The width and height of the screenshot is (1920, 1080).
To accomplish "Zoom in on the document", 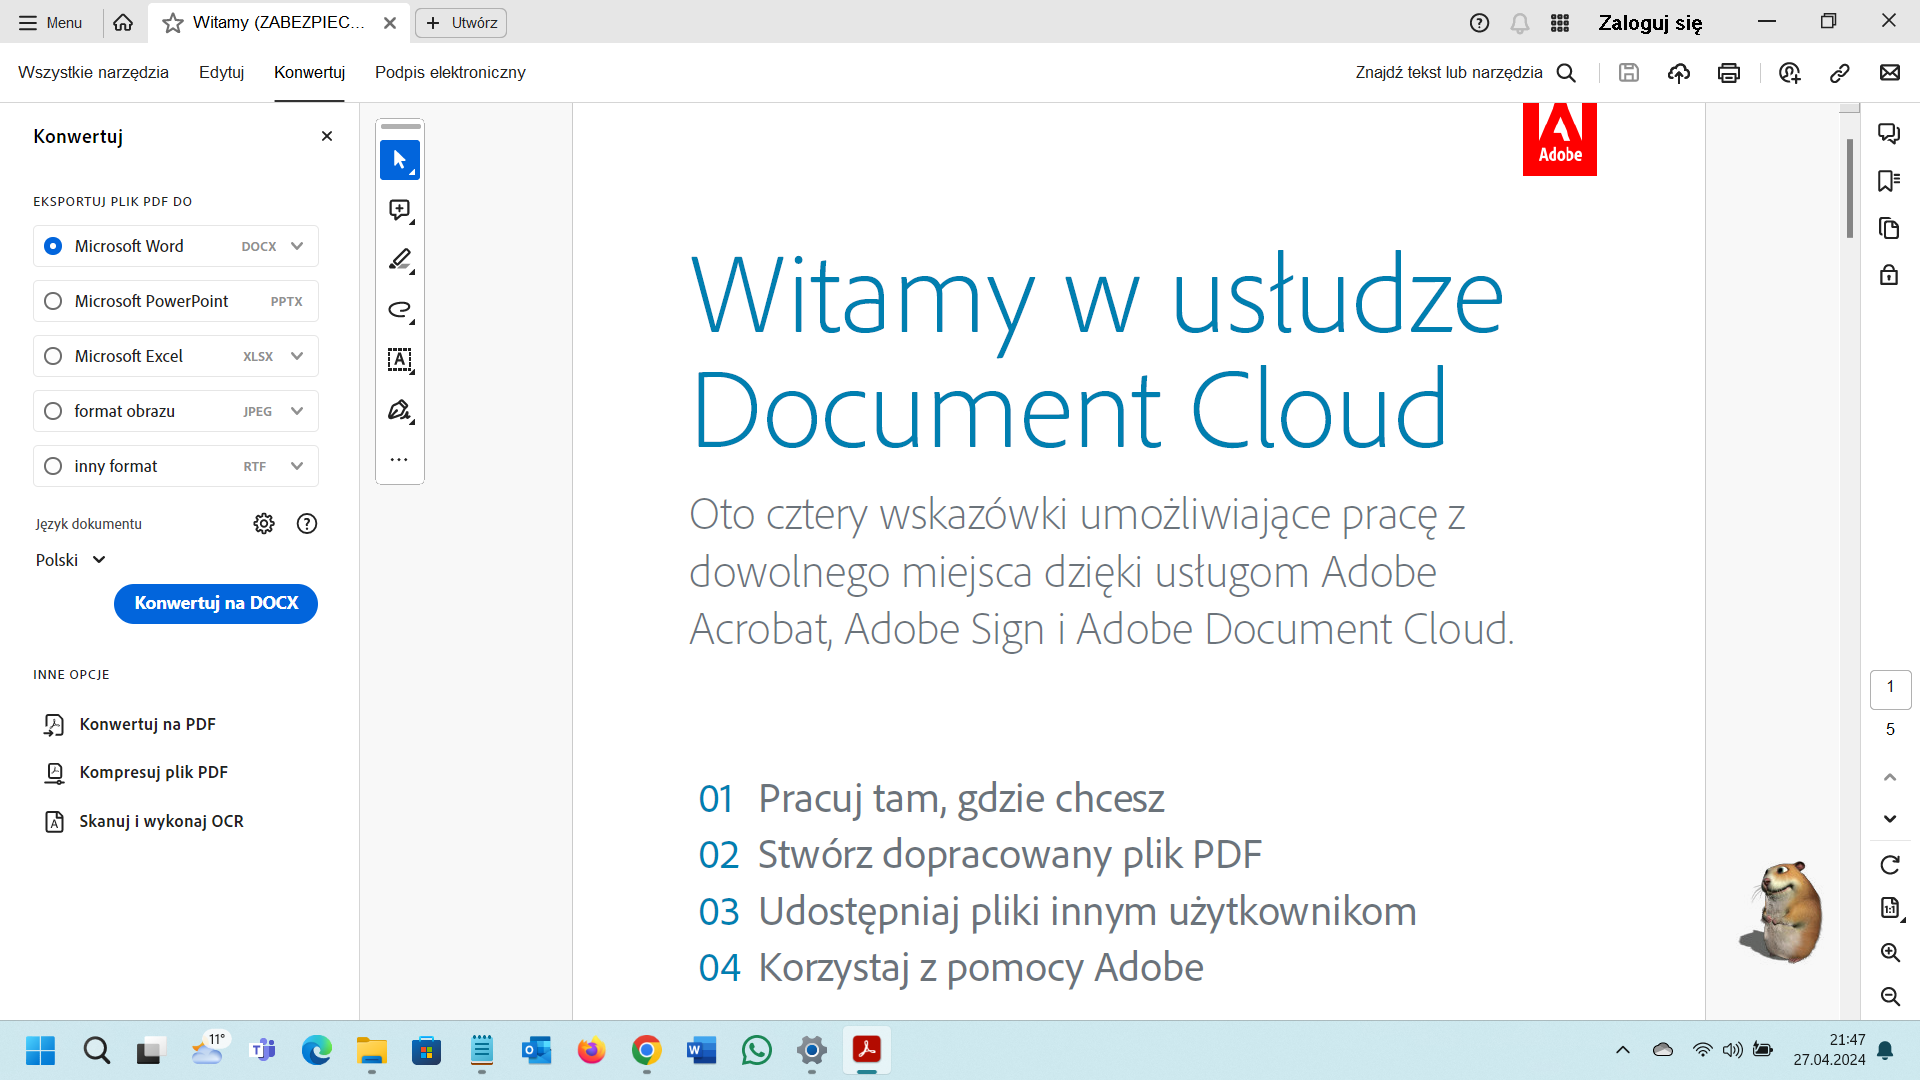I will coord(1890,952).
